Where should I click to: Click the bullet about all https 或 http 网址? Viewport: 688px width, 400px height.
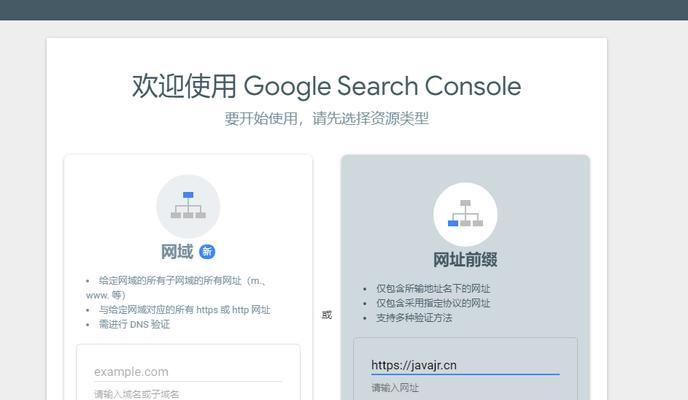184,310
